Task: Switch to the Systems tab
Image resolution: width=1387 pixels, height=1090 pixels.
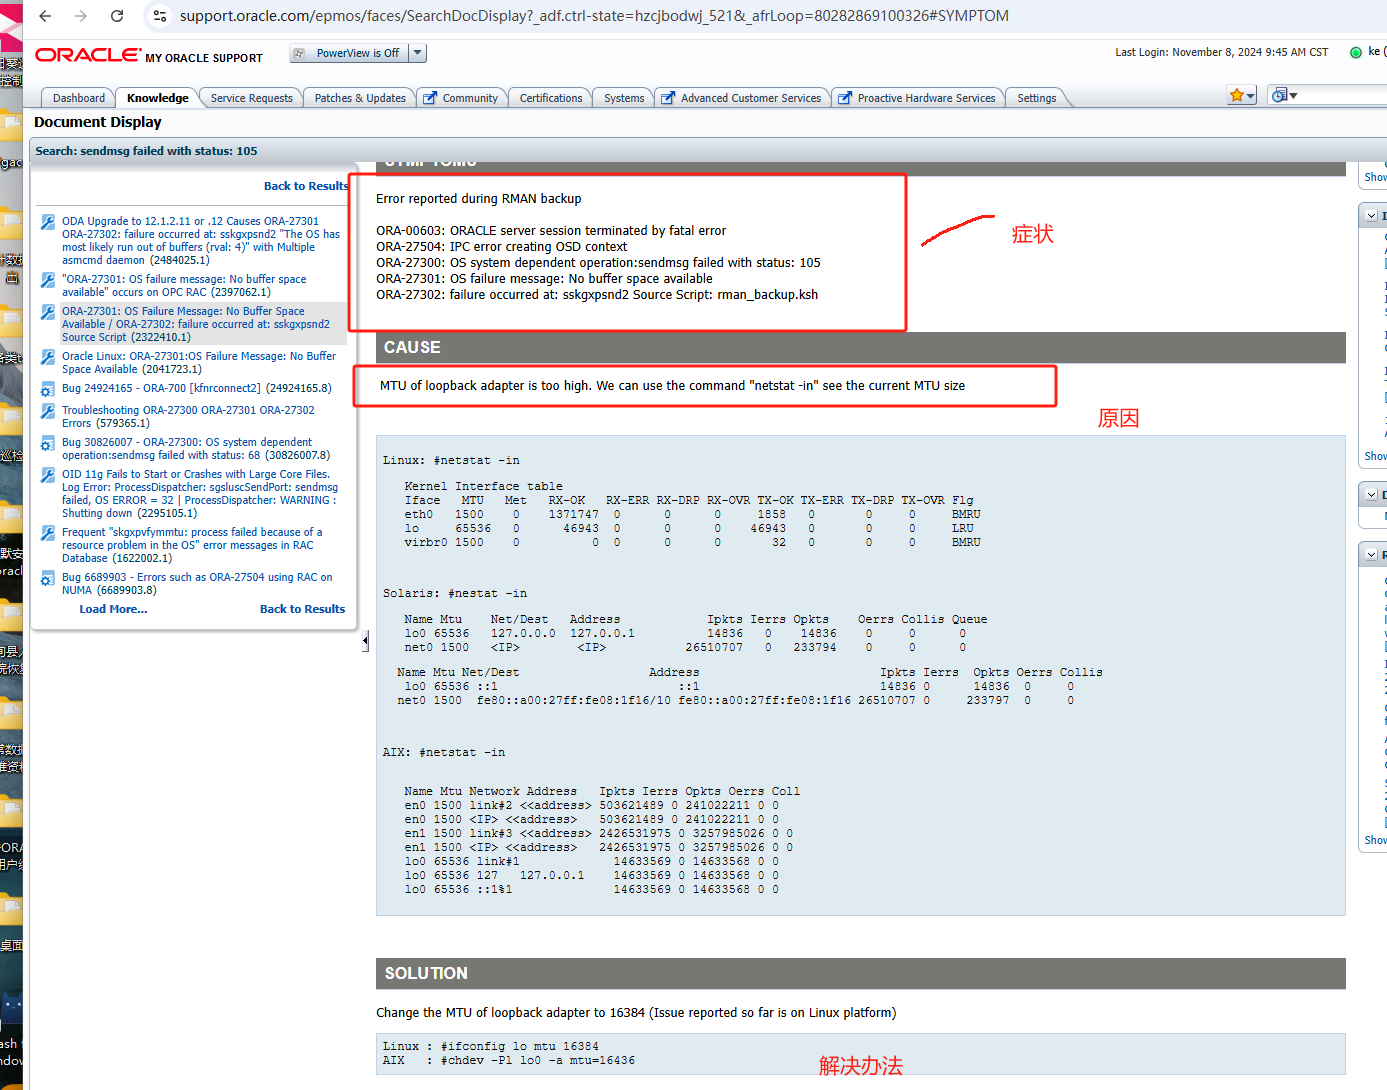Action: (x=624, y=98)
